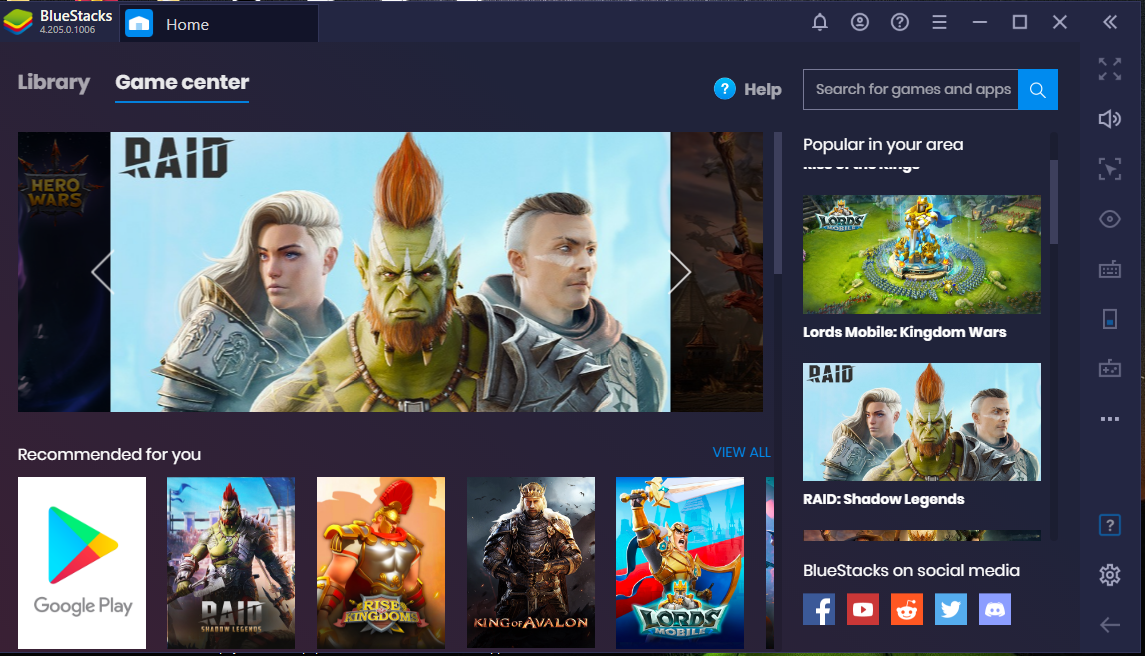Open BlueStacks YouTube channel
Screen dimensions: 1145x656
click(x=863, y=609)
